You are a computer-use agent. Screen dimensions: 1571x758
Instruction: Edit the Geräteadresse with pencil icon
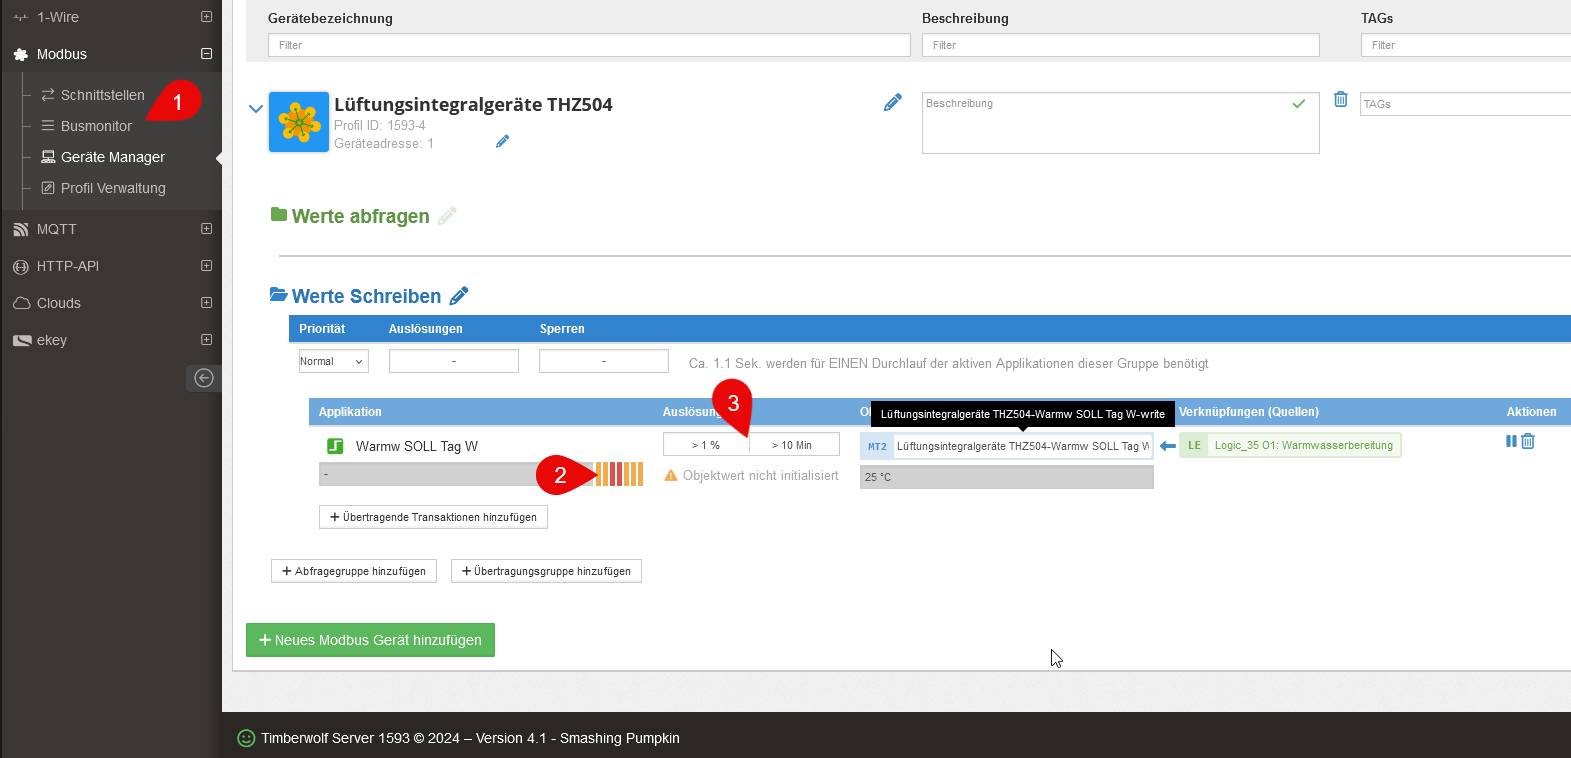point(502,142)
